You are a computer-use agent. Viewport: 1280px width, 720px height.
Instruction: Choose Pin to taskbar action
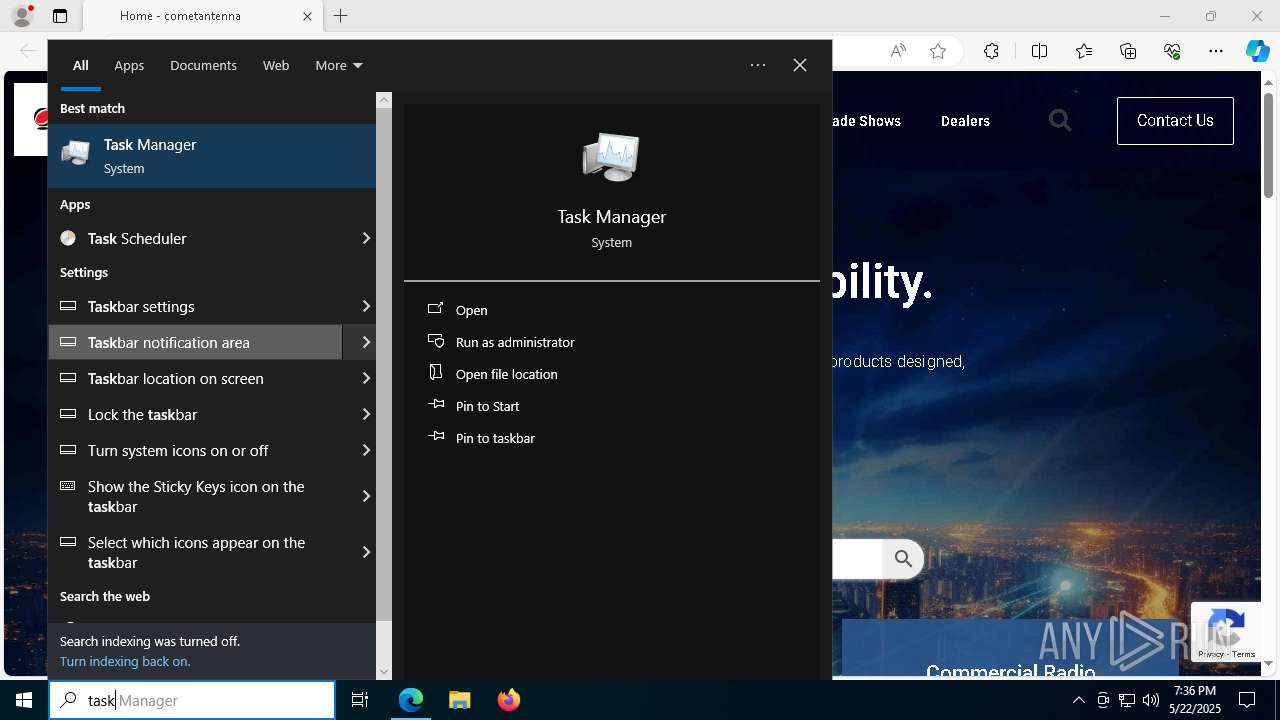click(495, 438)
